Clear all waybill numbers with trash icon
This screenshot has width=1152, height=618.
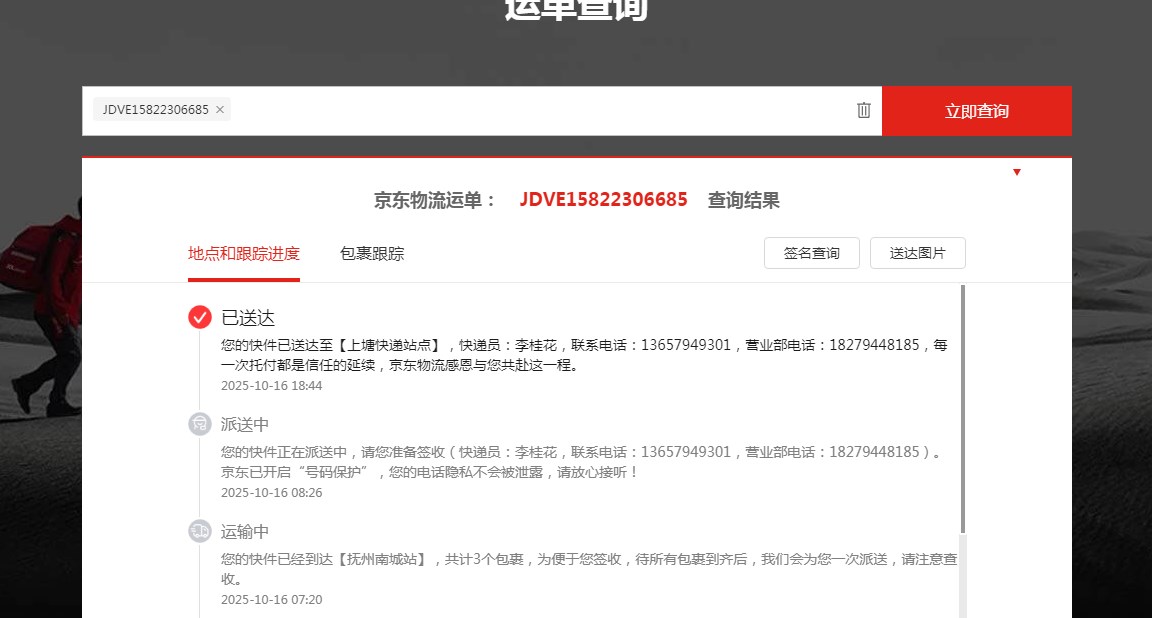[x=864, y=110]
